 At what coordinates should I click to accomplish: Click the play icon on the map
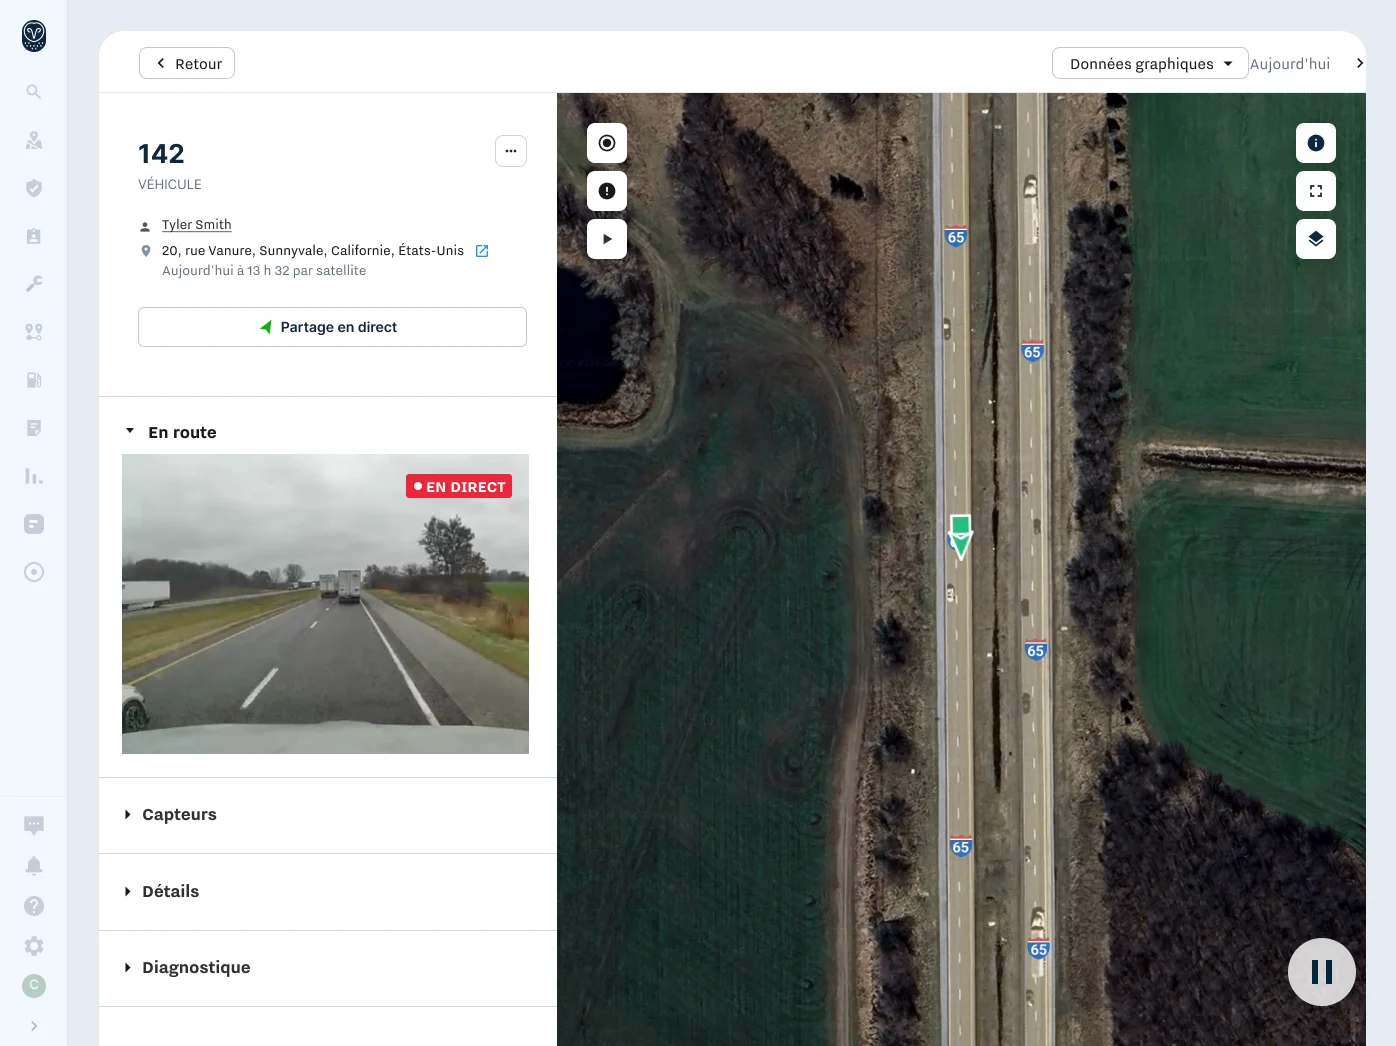tap(606, 239)
